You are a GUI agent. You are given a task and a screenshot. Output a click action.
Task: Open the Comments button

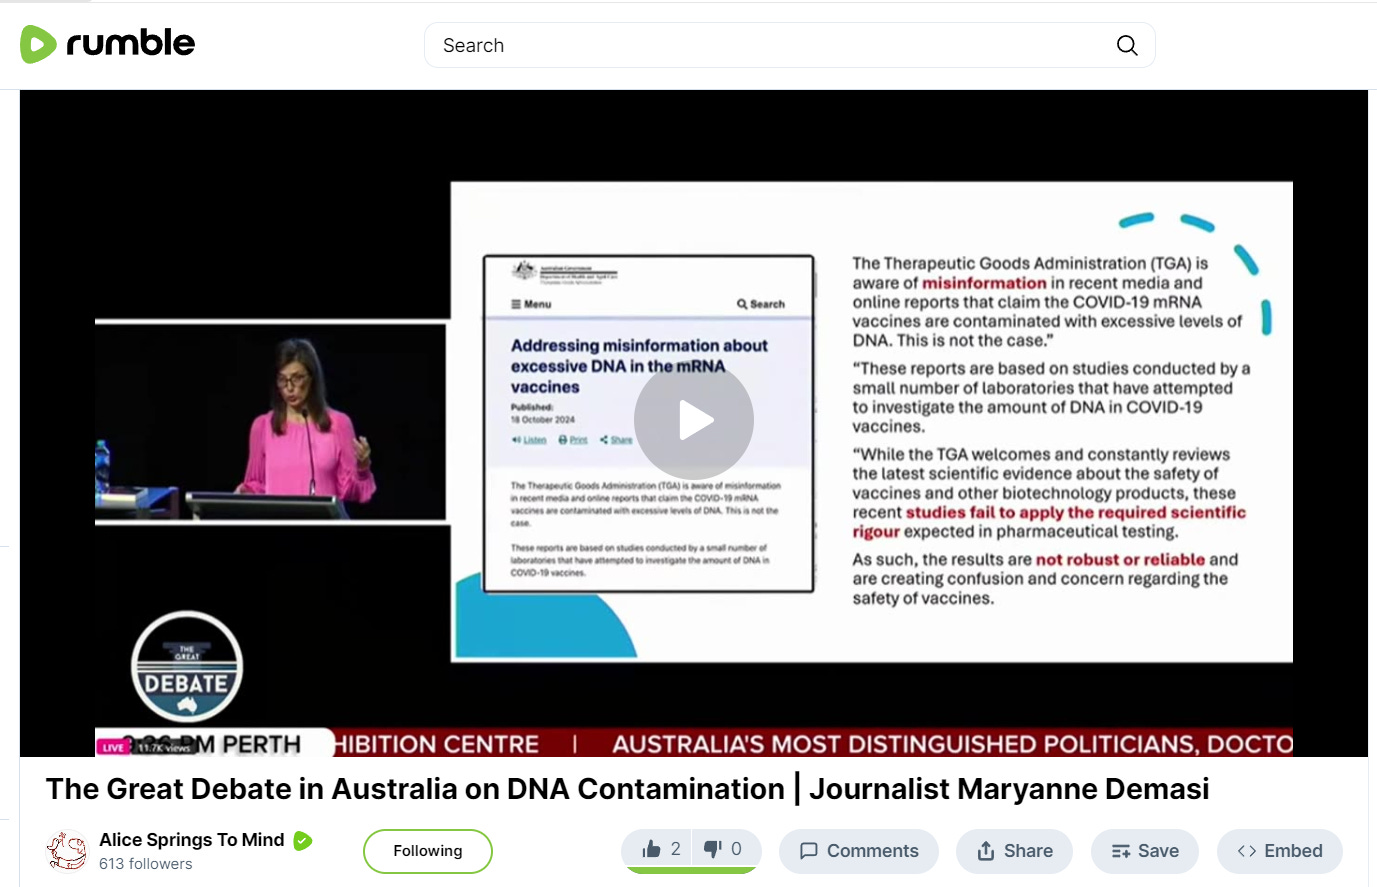tap(859, 851)
